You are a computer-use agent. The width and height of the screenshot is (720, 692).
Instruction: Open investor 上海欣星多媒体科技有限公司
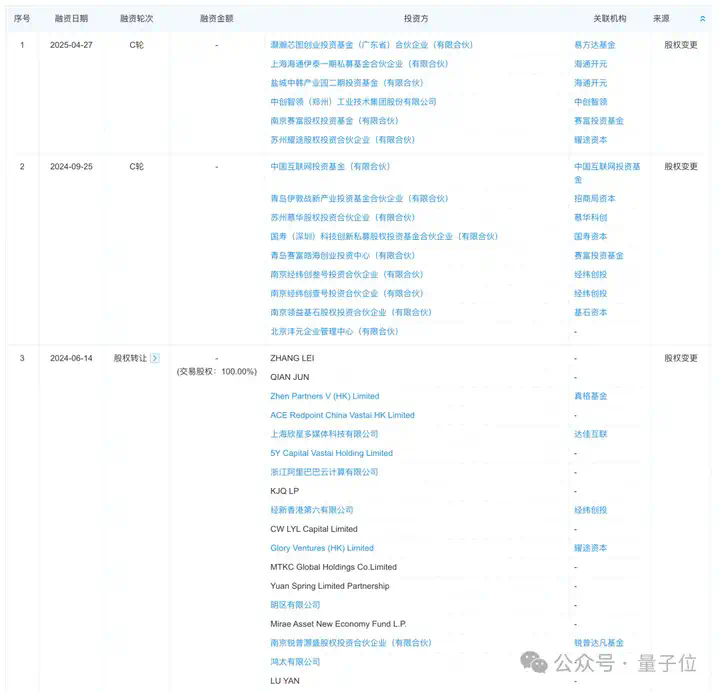[x=324, y=434]
